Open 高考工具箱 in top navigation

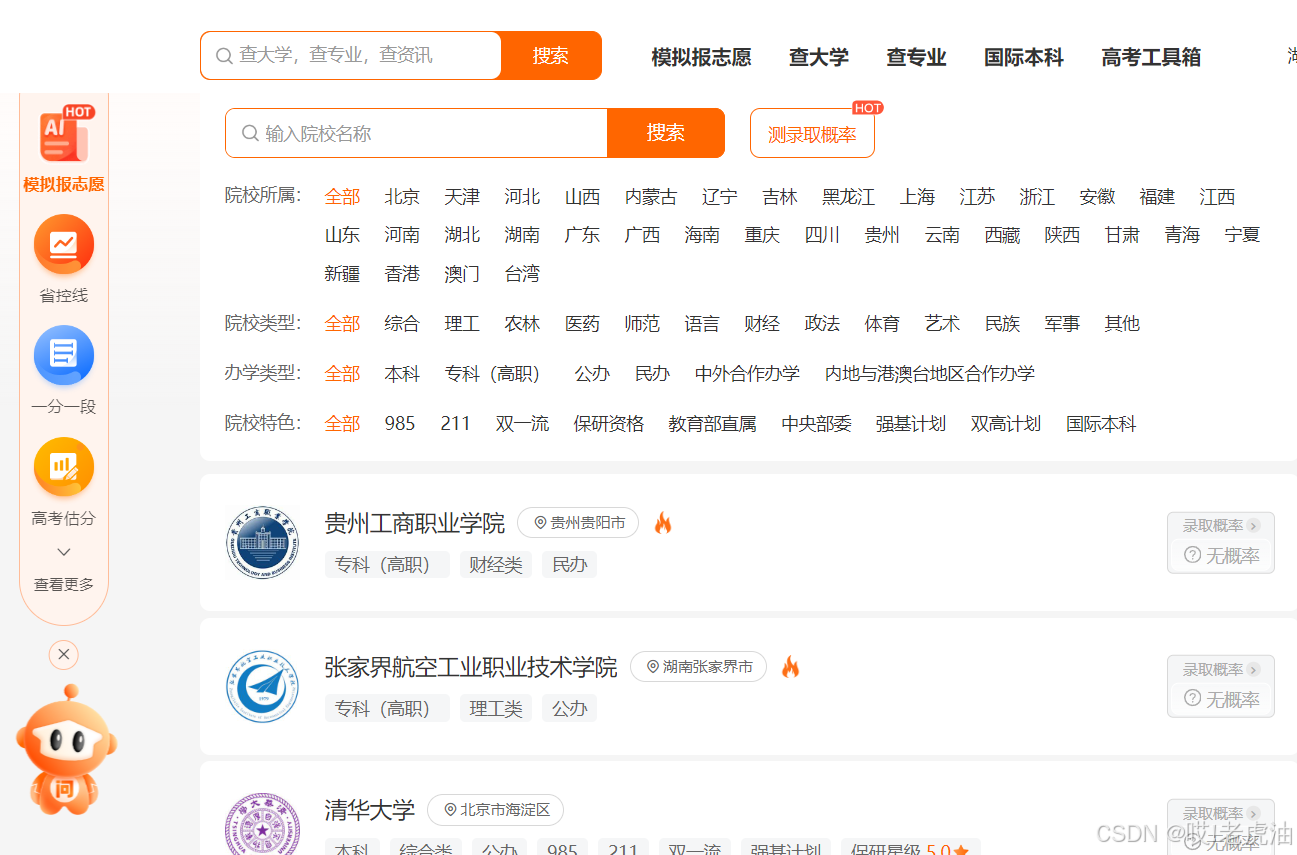1151,57
